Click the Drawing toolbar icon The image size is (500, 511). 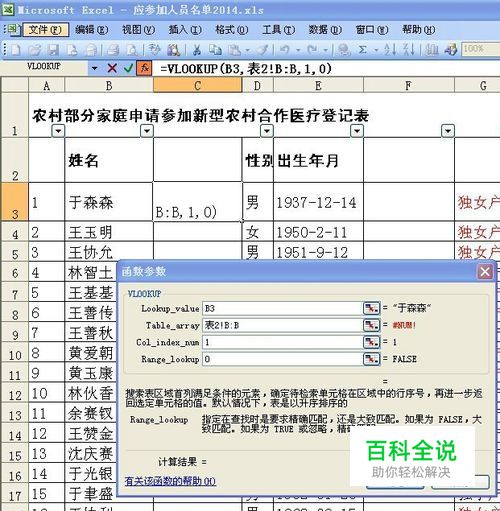coord(451,50)
